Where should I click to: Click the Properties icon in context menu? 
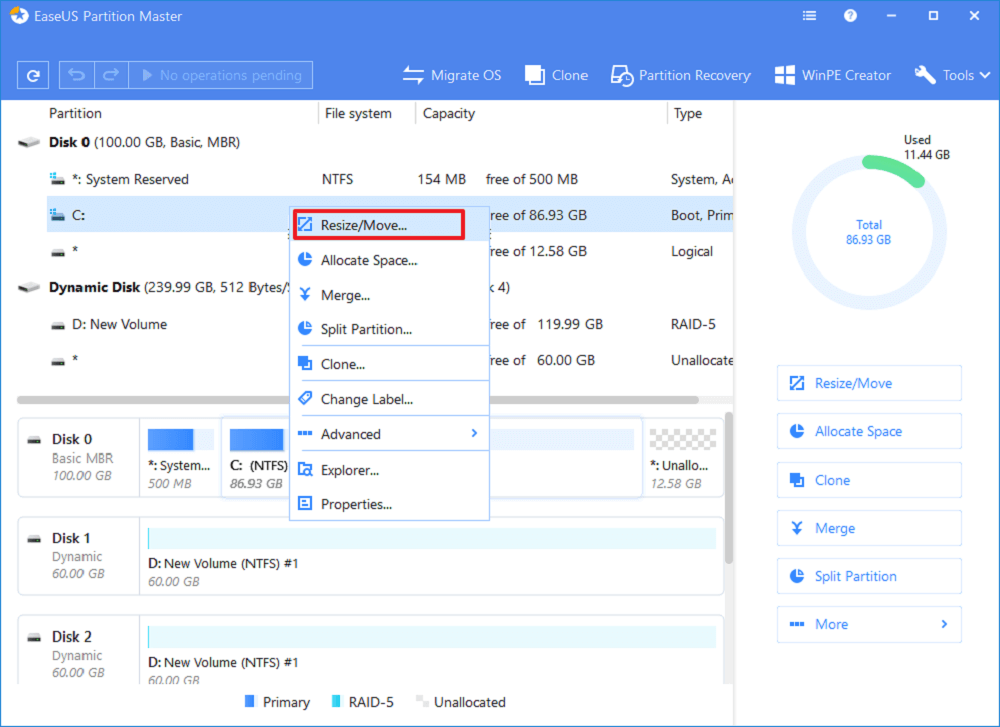[305, 503]
